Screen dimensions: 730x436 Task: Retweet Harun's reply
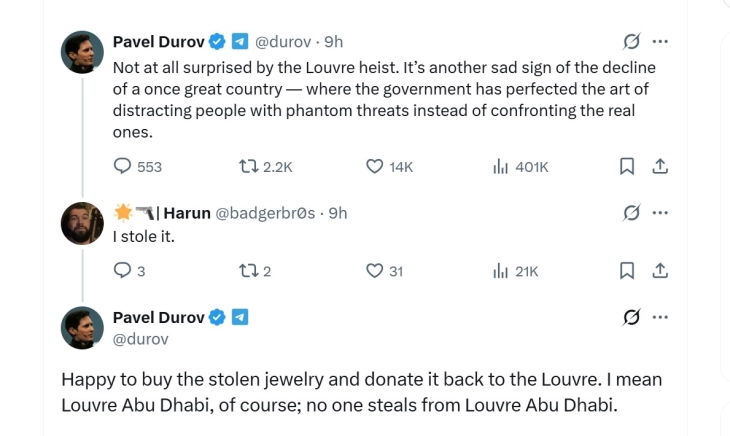(x=249, y=270)
